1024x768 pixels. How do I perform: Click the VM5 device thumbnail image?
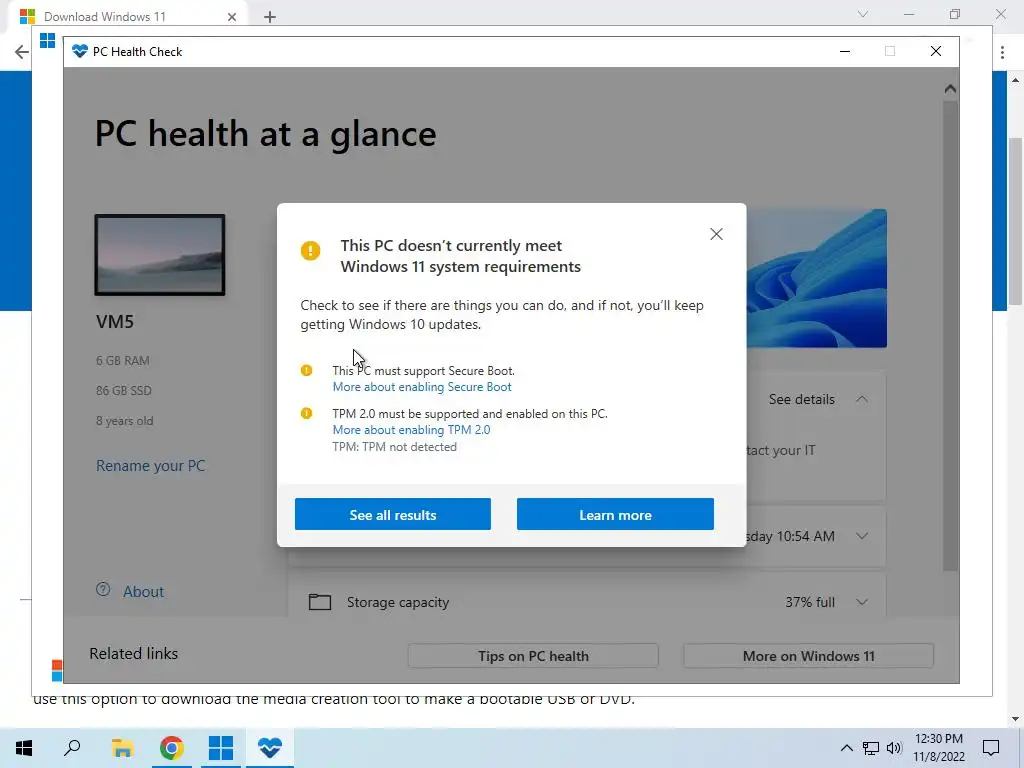click(x=160, y=255)
